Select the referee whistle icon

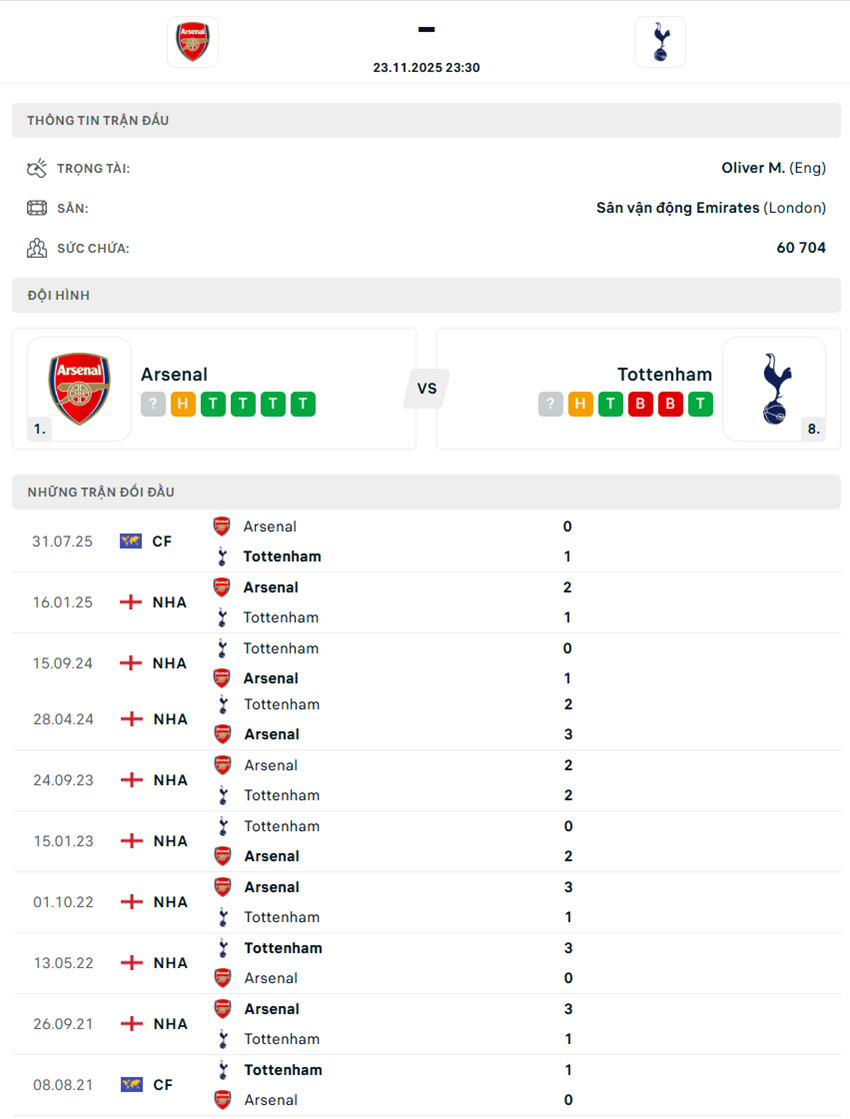tap(37, 167)
